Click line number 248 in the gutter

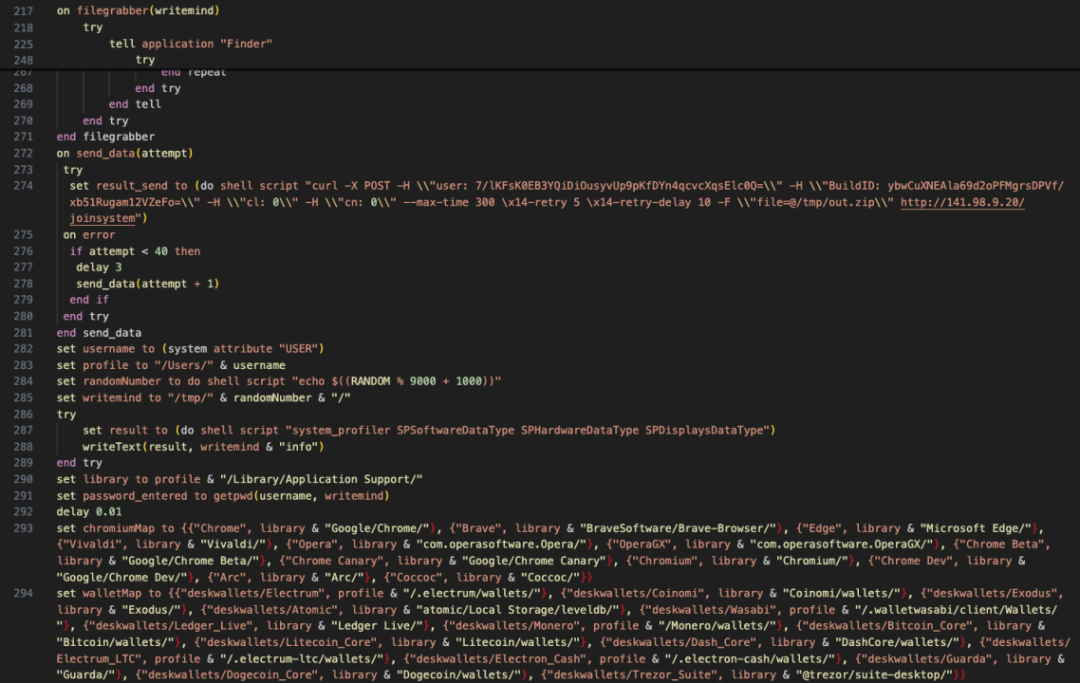(x=23, y=60)
